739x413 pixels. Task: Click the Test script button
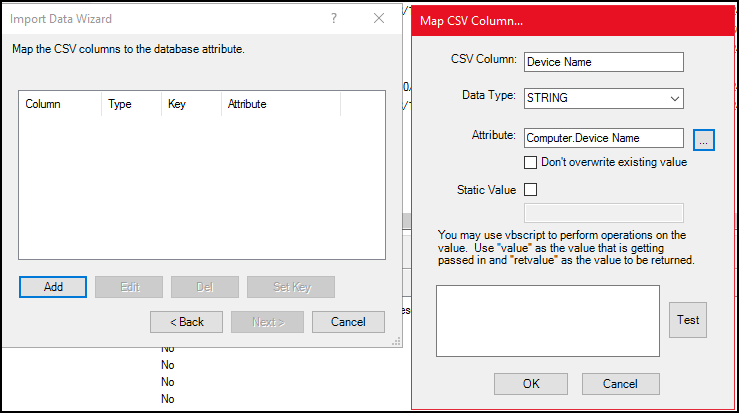click(x=687, y=320)
